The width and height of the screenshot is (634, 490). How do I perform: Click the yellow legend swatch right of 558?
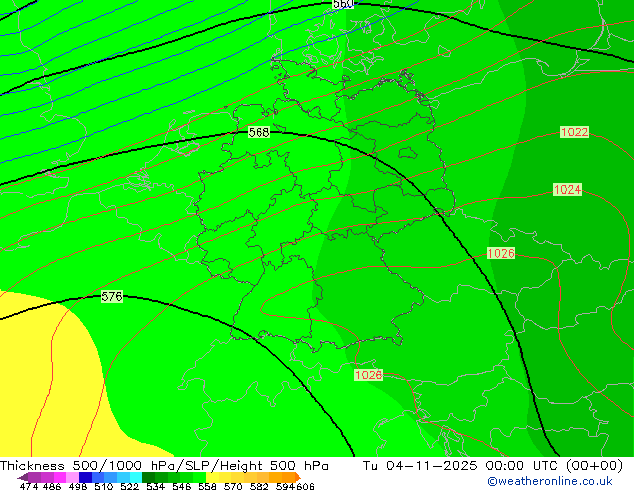[212, 477]
